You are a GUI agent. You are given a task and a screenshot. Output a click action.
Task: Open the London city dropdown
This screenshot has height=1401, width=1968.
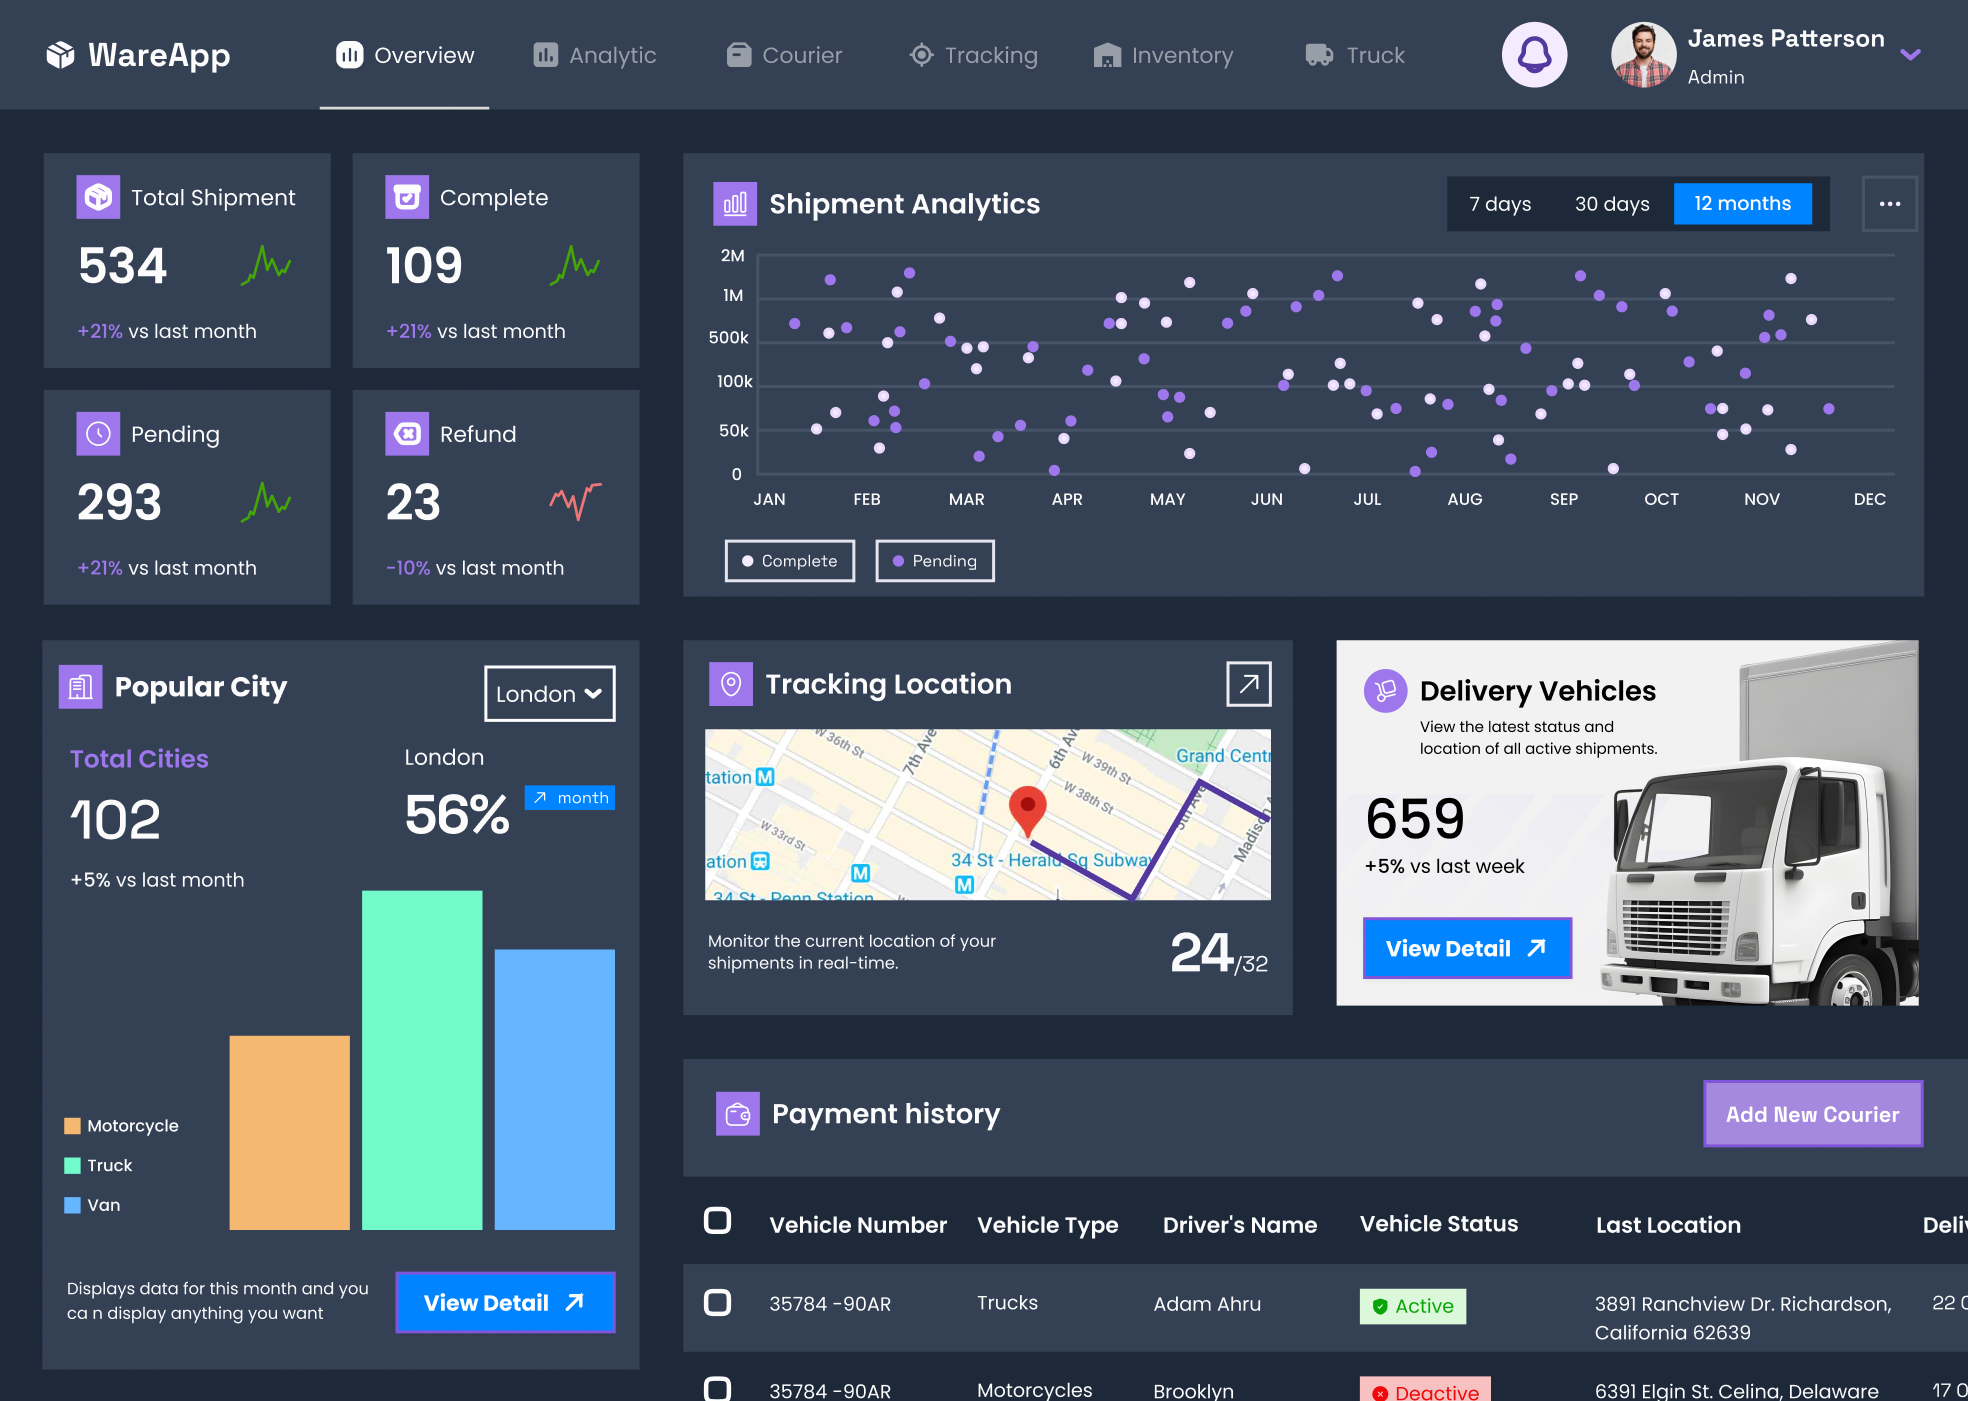pos(549,694)
